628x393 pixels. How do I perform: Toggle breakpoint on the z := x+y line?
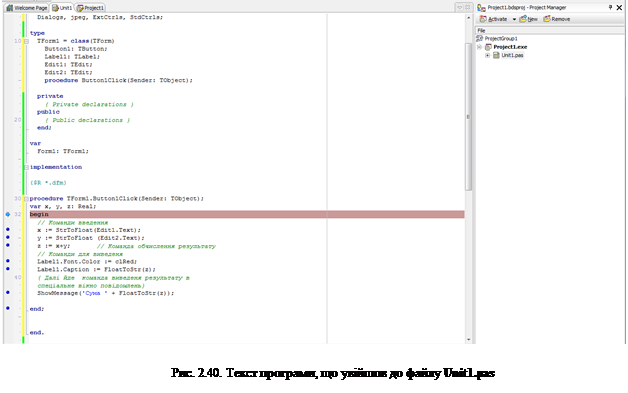point(8,245)
